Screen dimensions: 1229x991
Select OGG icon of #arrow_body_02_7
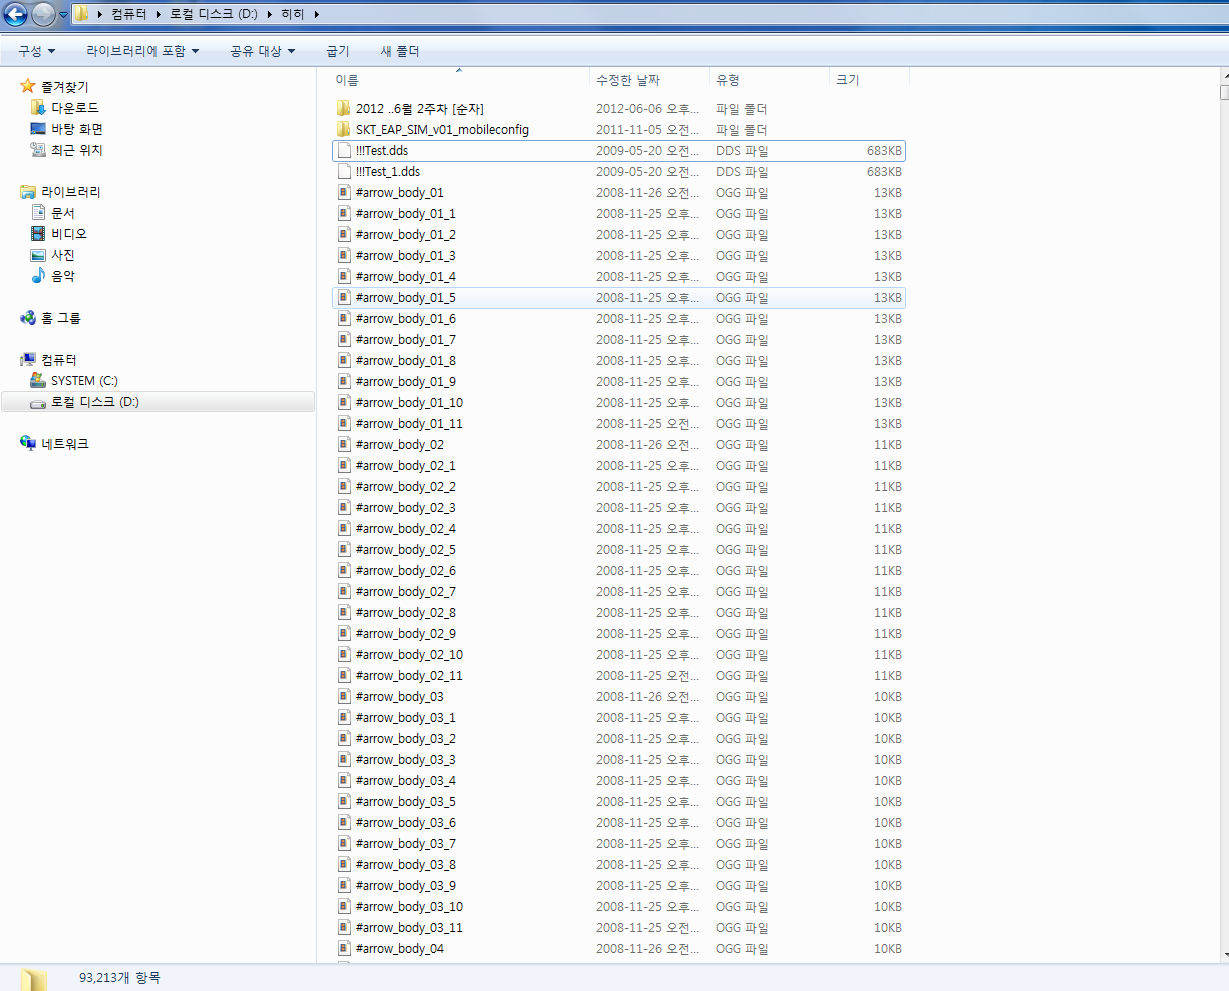[x=344, y=591]
